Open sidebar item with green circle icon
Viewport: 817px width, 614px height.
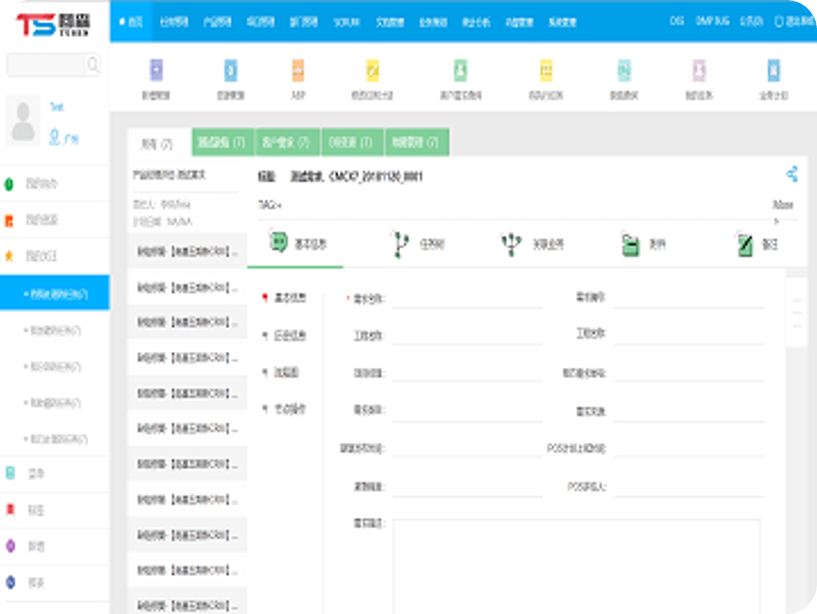coord(54,183)
